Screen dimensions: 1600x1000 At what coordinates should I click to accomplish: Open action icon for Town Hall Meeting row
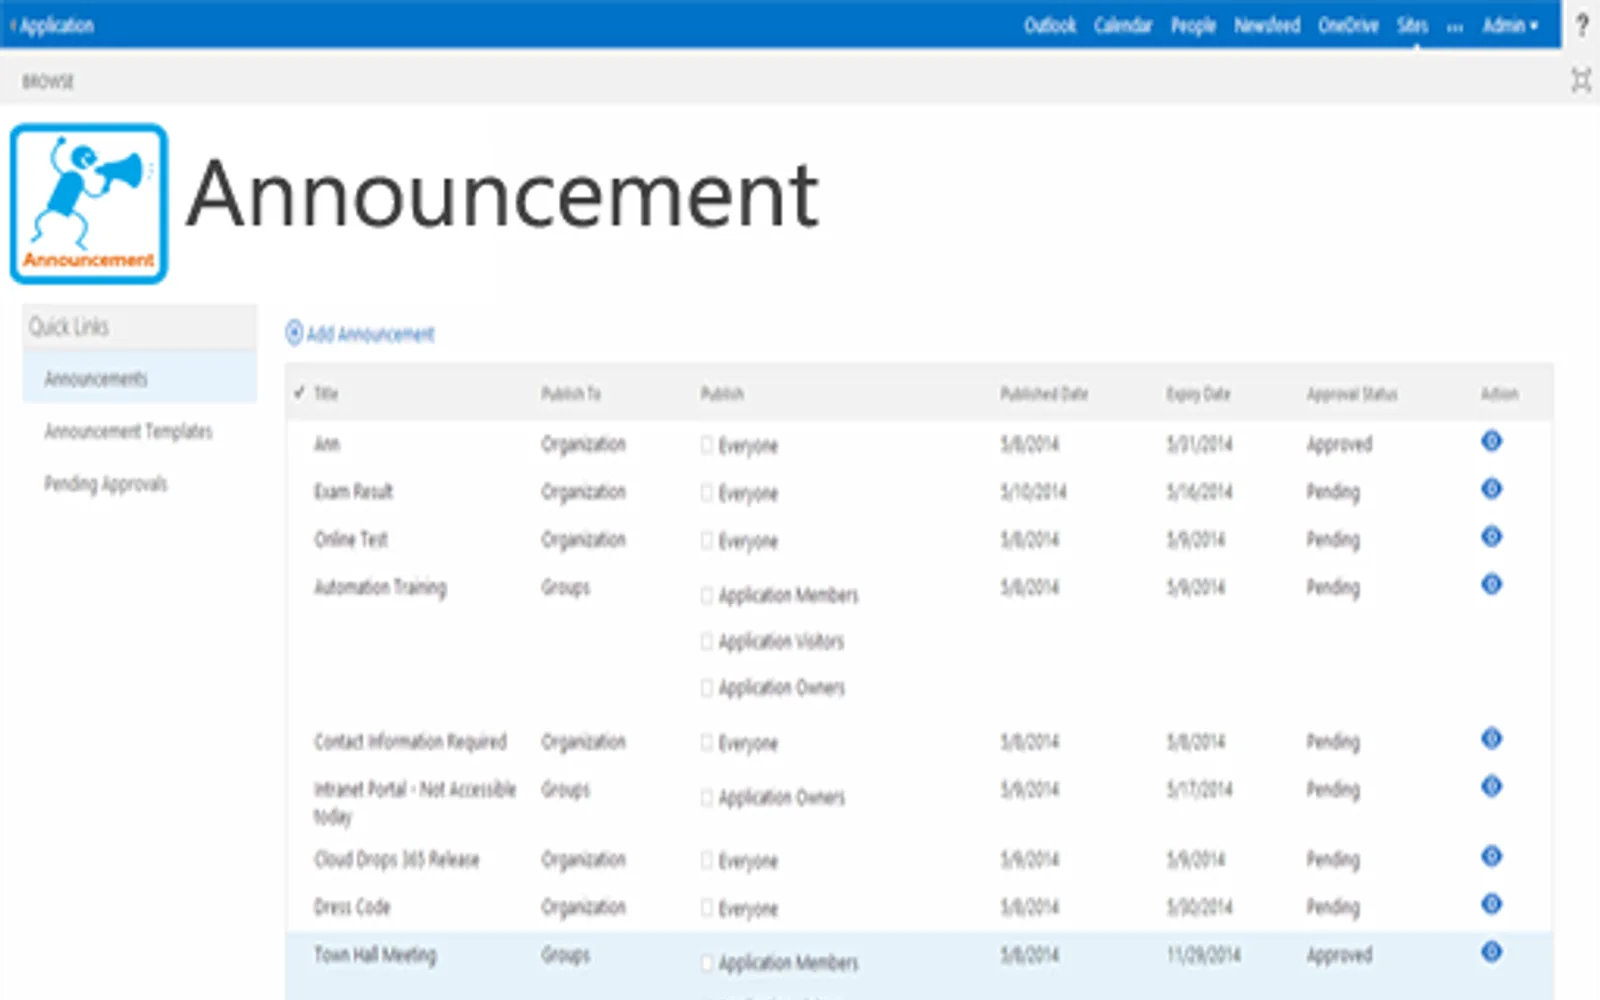pyautogui.click(x=1491, y=952)
